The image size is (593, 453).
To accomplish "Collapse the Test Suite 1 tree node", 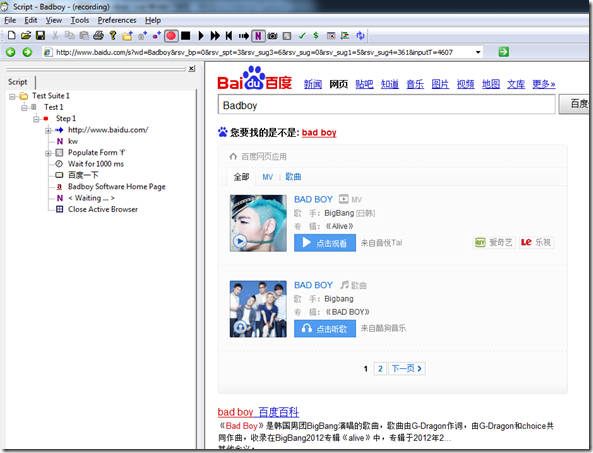I will [x=12, y=96].
